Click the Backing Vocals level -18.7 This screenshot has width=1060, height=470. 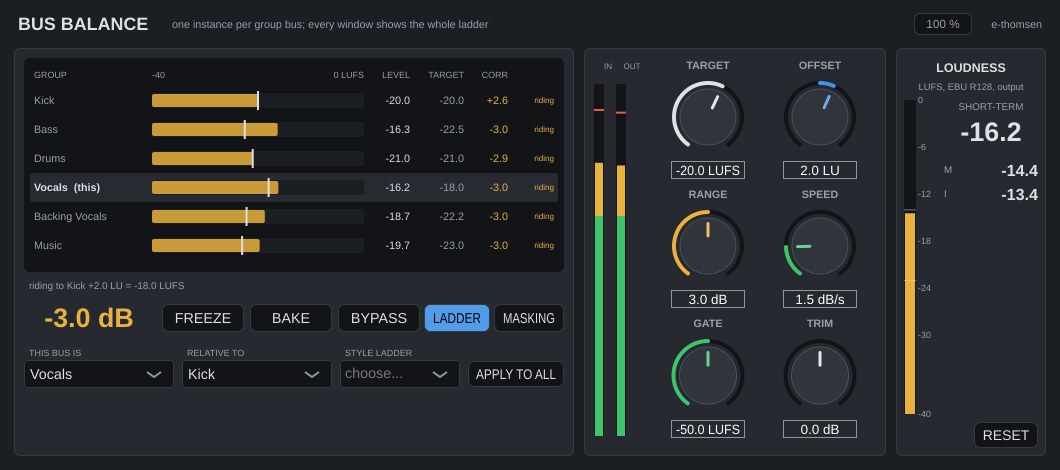click(398, 216)
